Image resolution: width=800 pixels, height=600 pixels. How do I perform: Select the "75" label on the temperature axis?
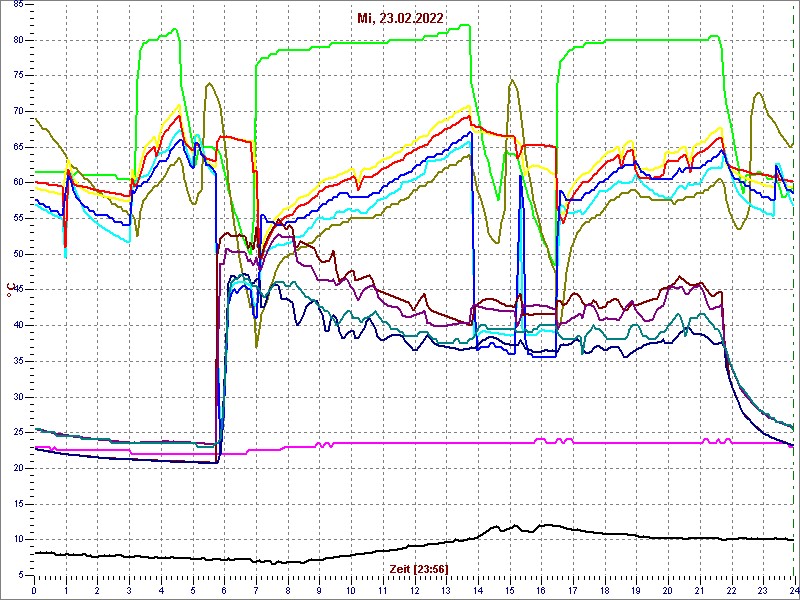(18, 76)
